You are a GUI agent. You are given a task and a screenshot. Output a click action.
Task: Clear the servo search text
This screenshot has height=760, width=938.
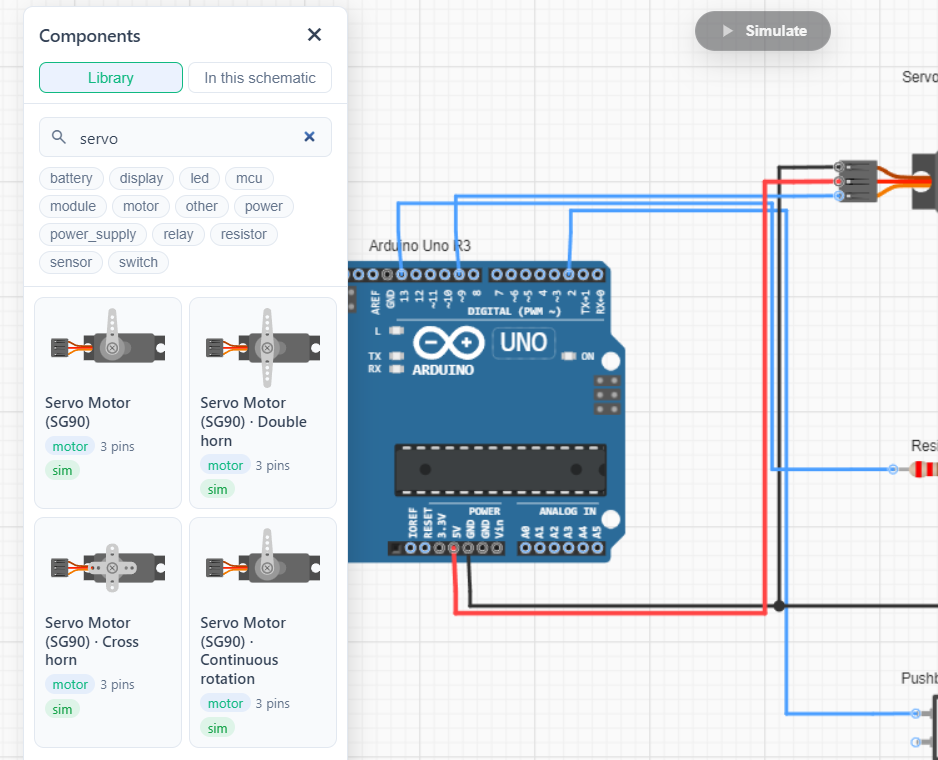(x=309, y=137)
